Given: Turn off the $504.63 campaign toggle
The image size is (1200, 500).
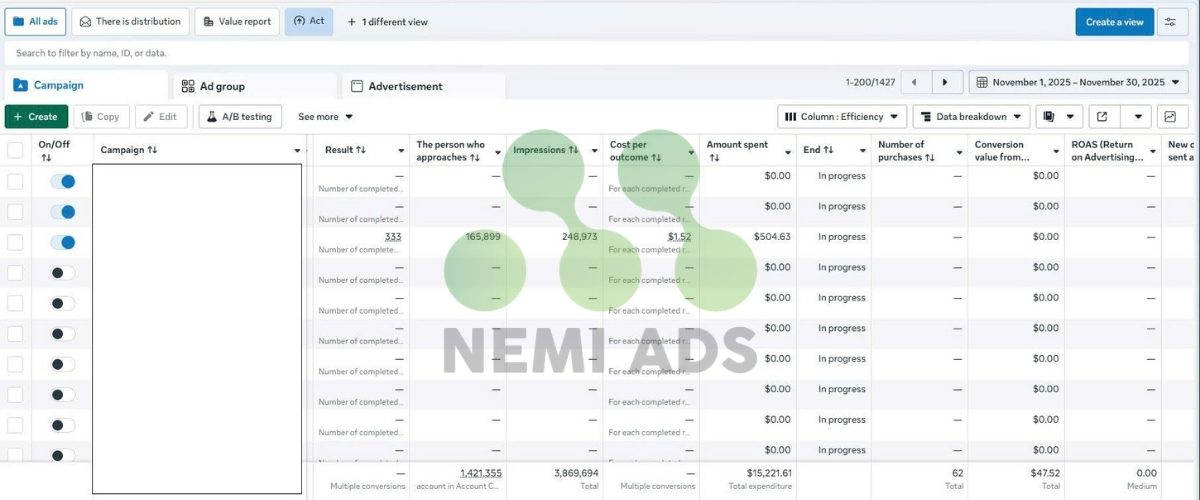Looking at the screenshot, I should (x=62, y=242).
